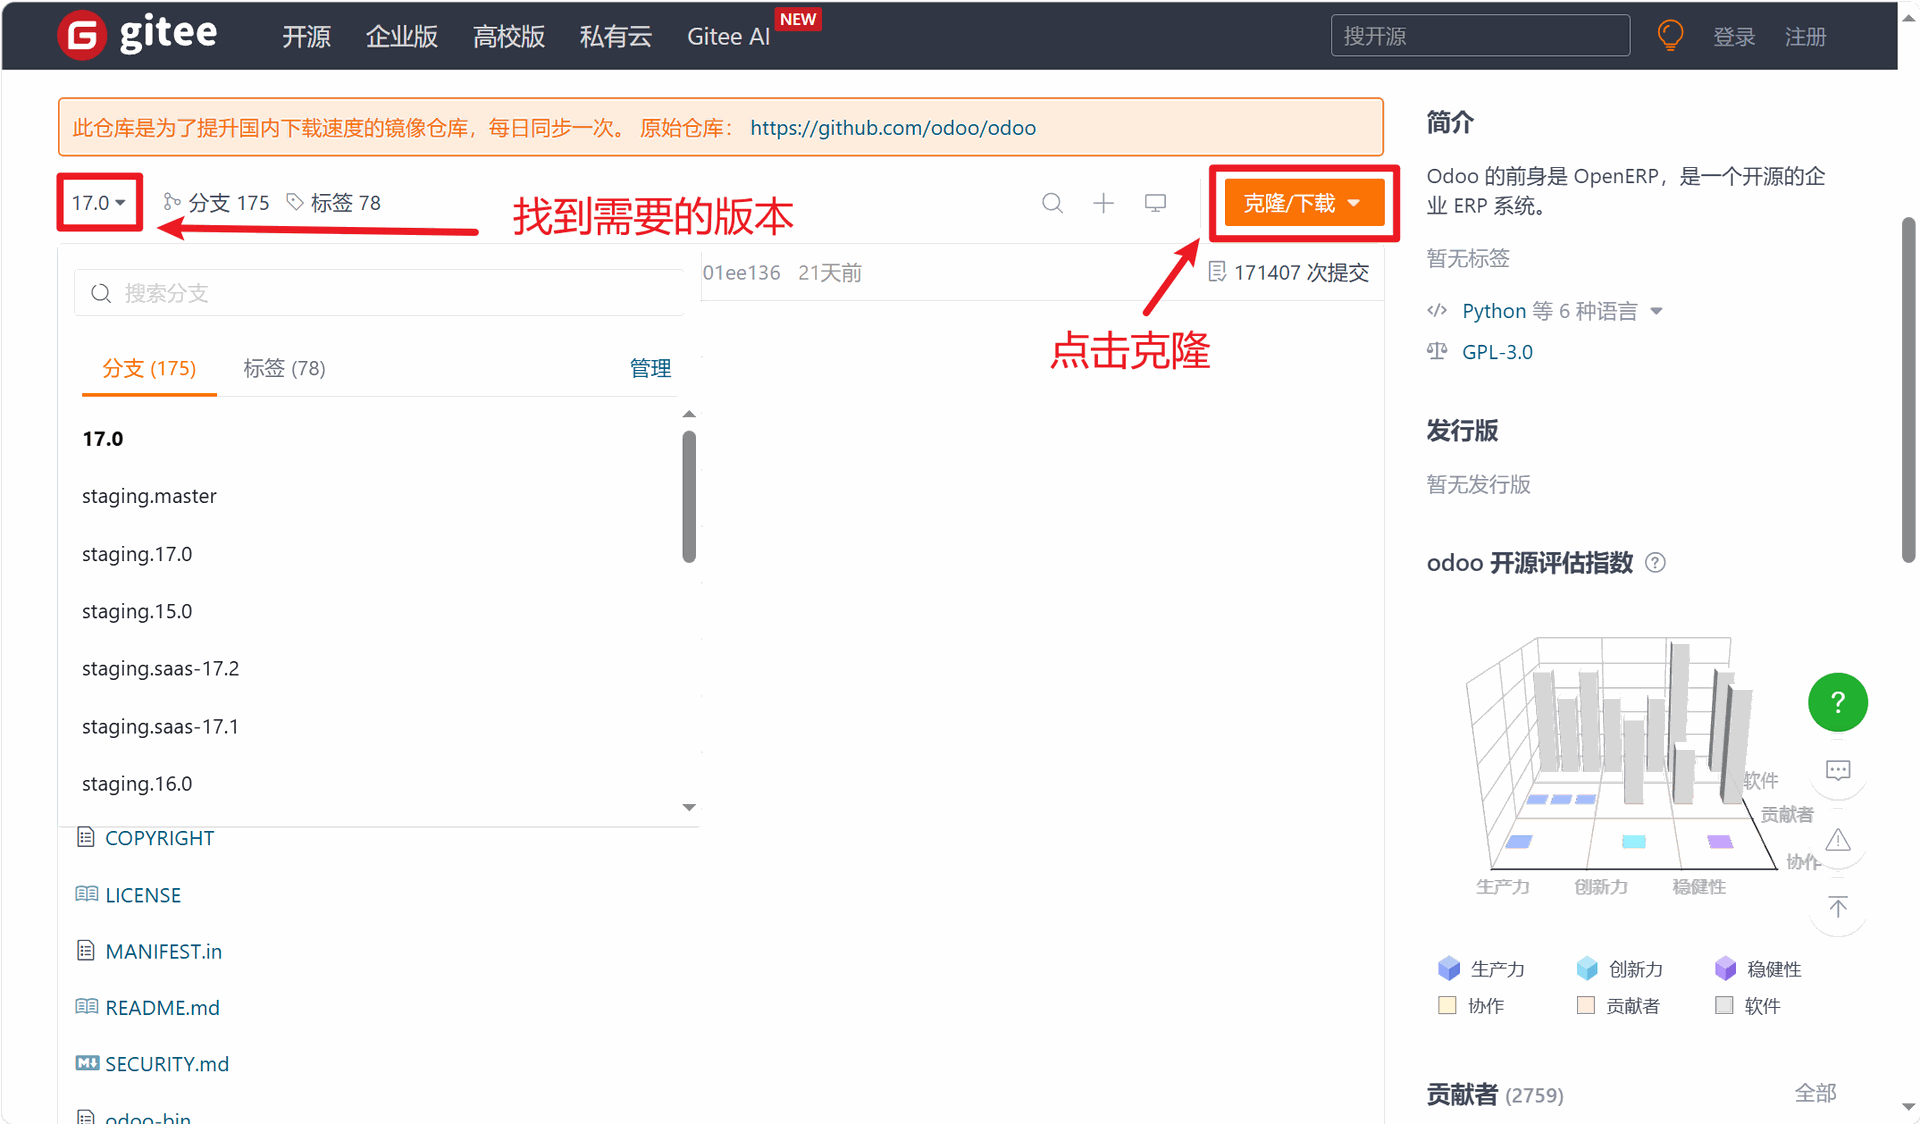Click the green help question button
1920x1124 pixels.
[x=1837, y=702]
